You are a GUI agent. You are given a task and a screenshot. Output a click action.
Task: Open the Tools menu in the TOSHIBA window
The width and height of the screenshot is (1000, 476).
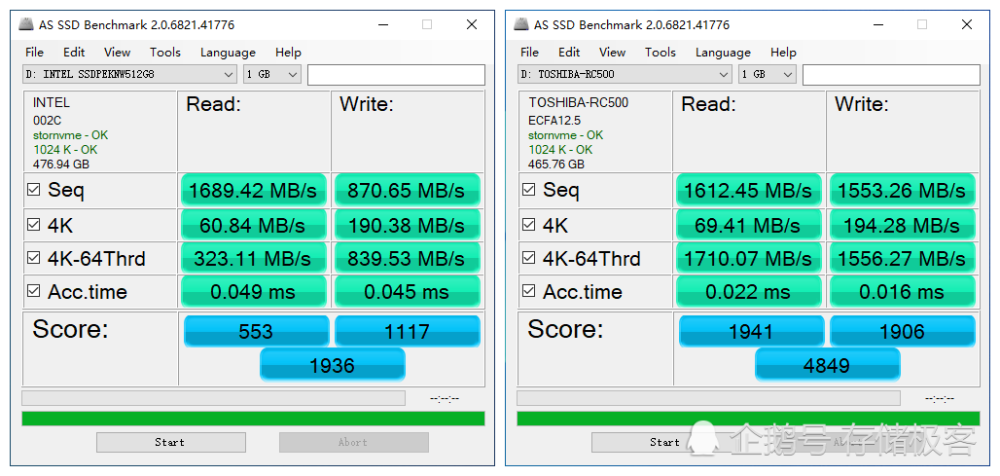click(660, 52)
